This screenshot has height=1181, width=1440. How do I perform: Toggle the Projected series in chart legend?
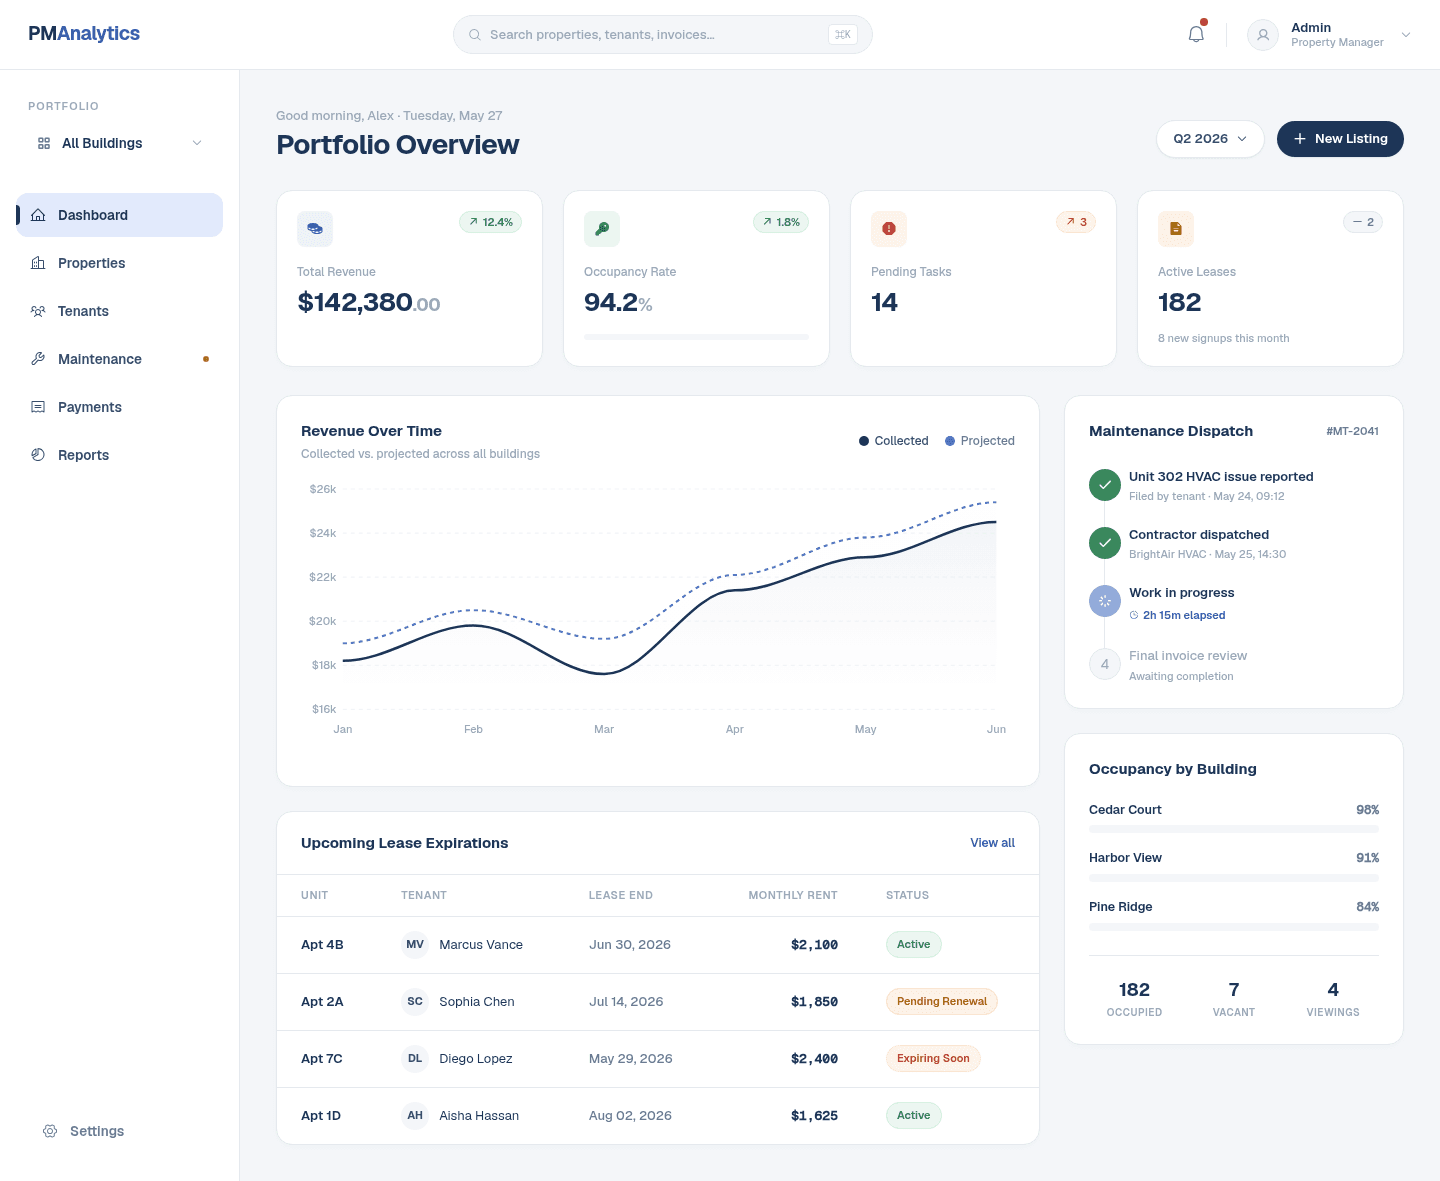pos(980,441)
